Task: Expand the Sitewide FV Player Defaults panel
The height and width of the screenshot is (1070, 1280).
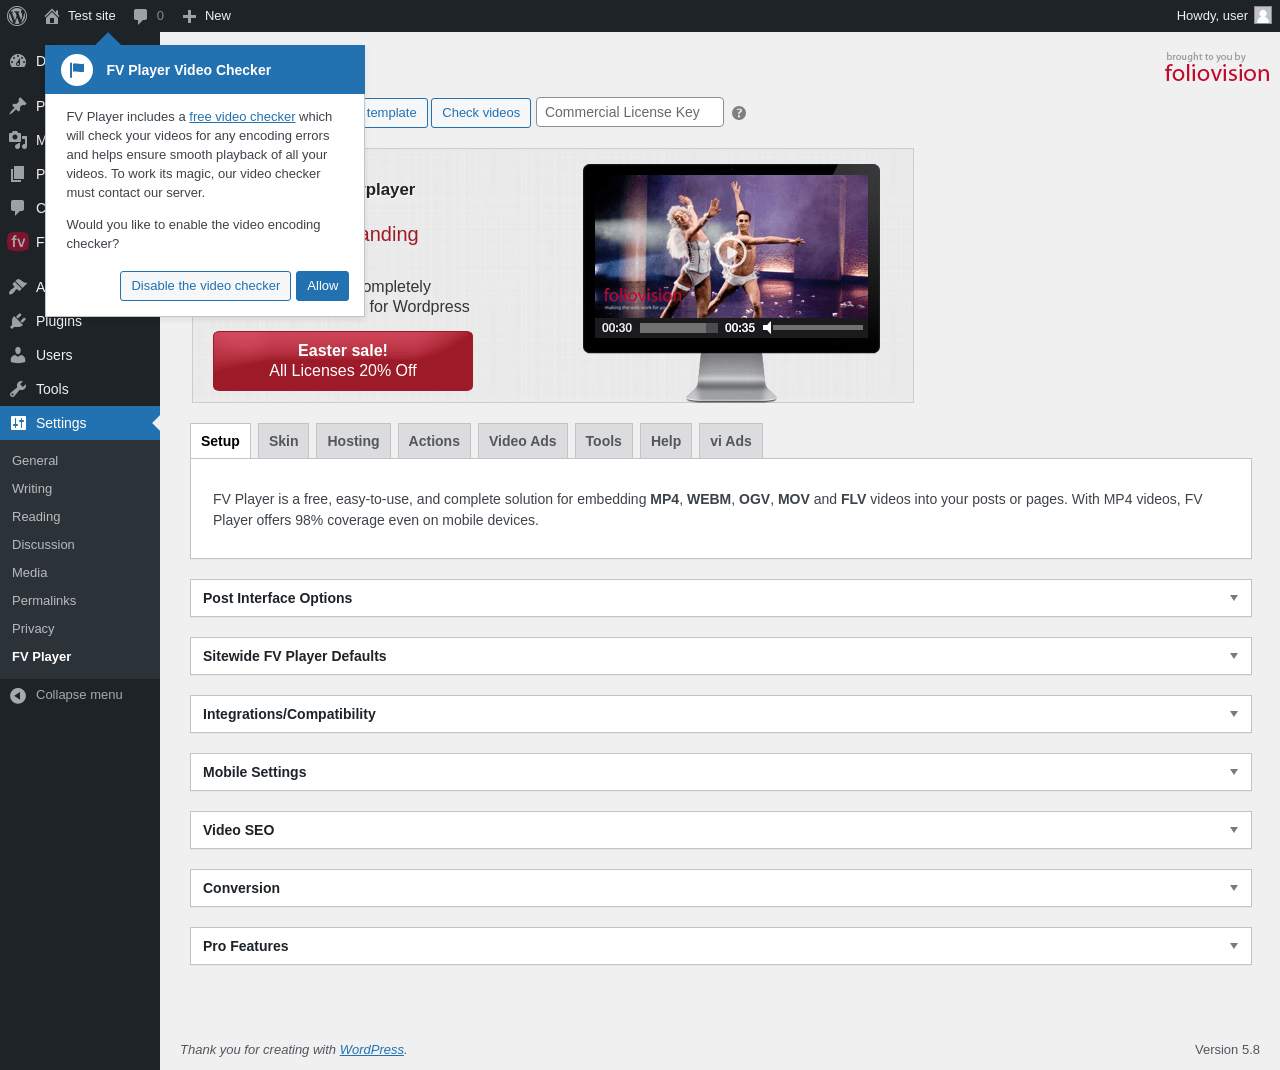Action: tap(721, 656)
